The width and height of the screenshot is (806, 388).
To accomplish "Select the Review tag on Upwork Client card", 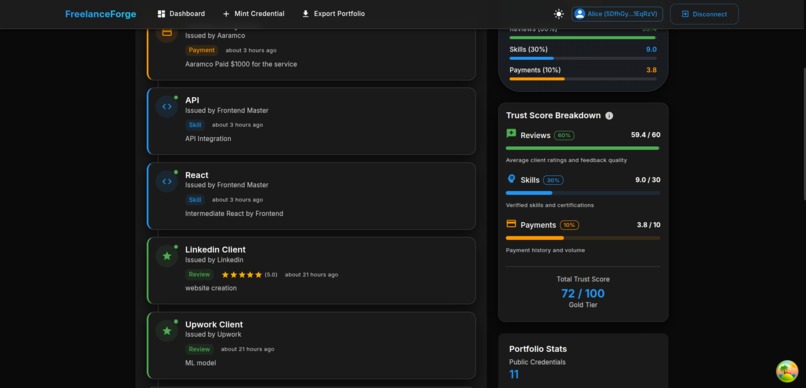I will (x=199, y=349).
